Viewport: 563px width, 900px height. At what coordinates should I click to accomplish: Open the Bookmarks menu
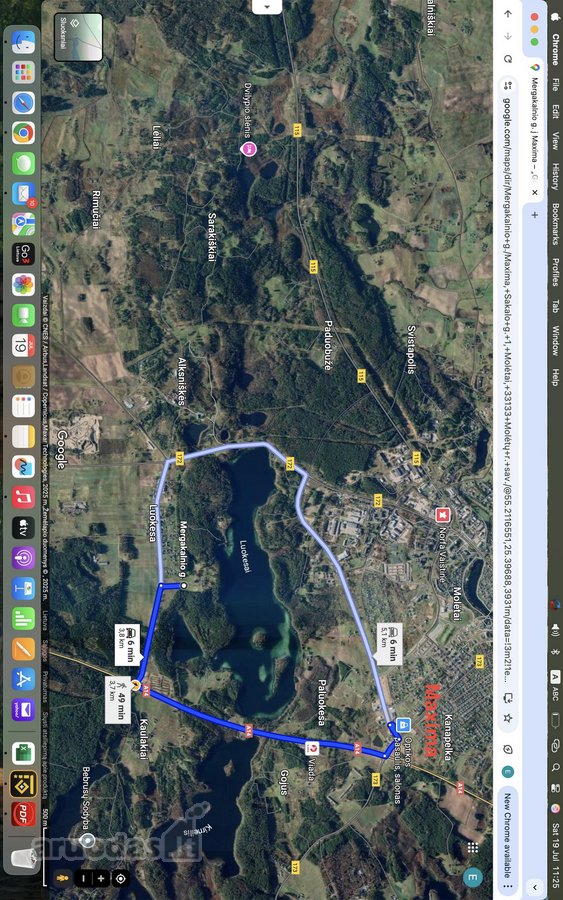pos(555,224)
